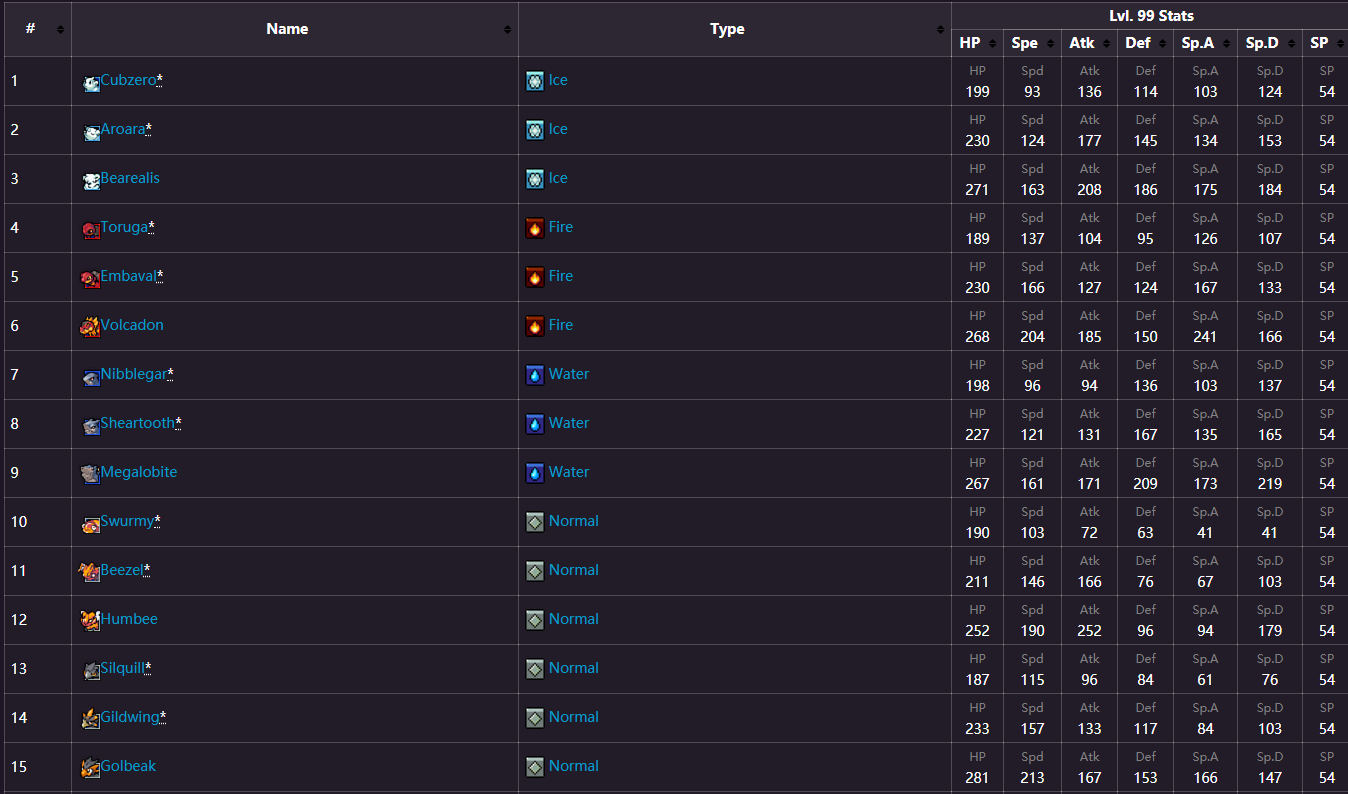The image size is (1348, 794).
Task: Open the Bearealis page link
Action: (x=130, y=178)
